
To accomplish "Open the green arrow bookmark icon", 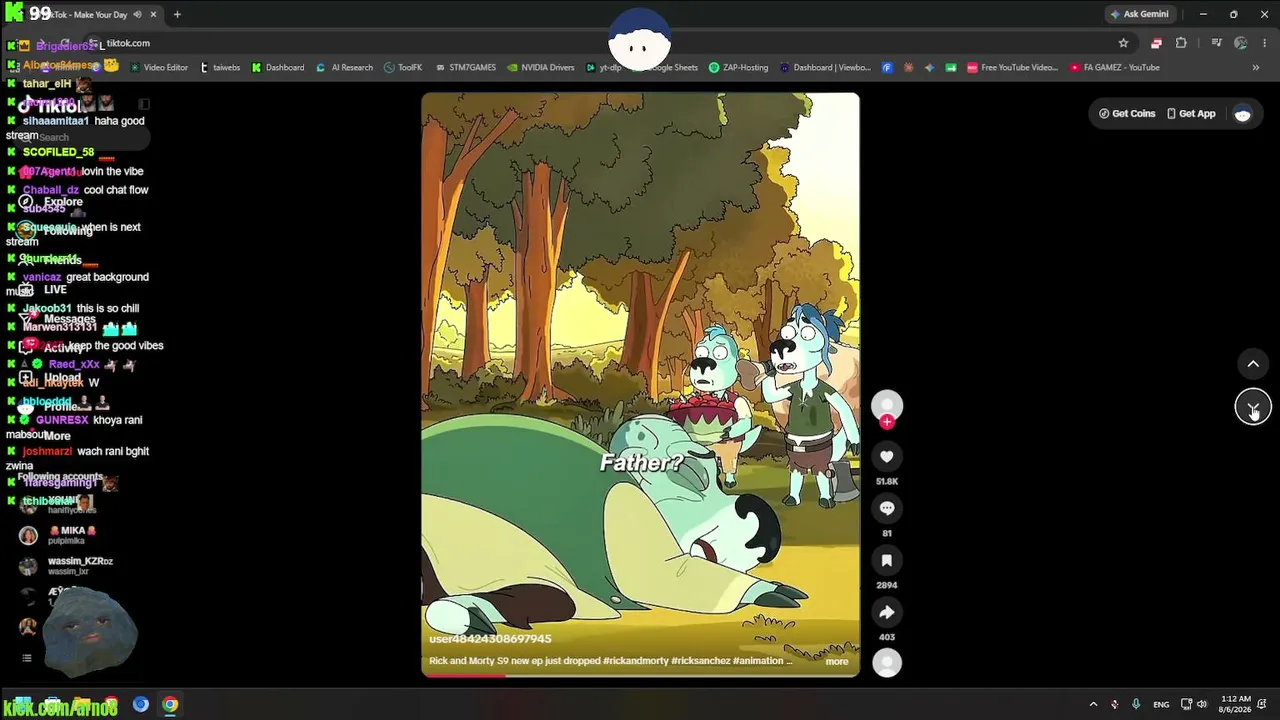I will [x=950, y=68].
